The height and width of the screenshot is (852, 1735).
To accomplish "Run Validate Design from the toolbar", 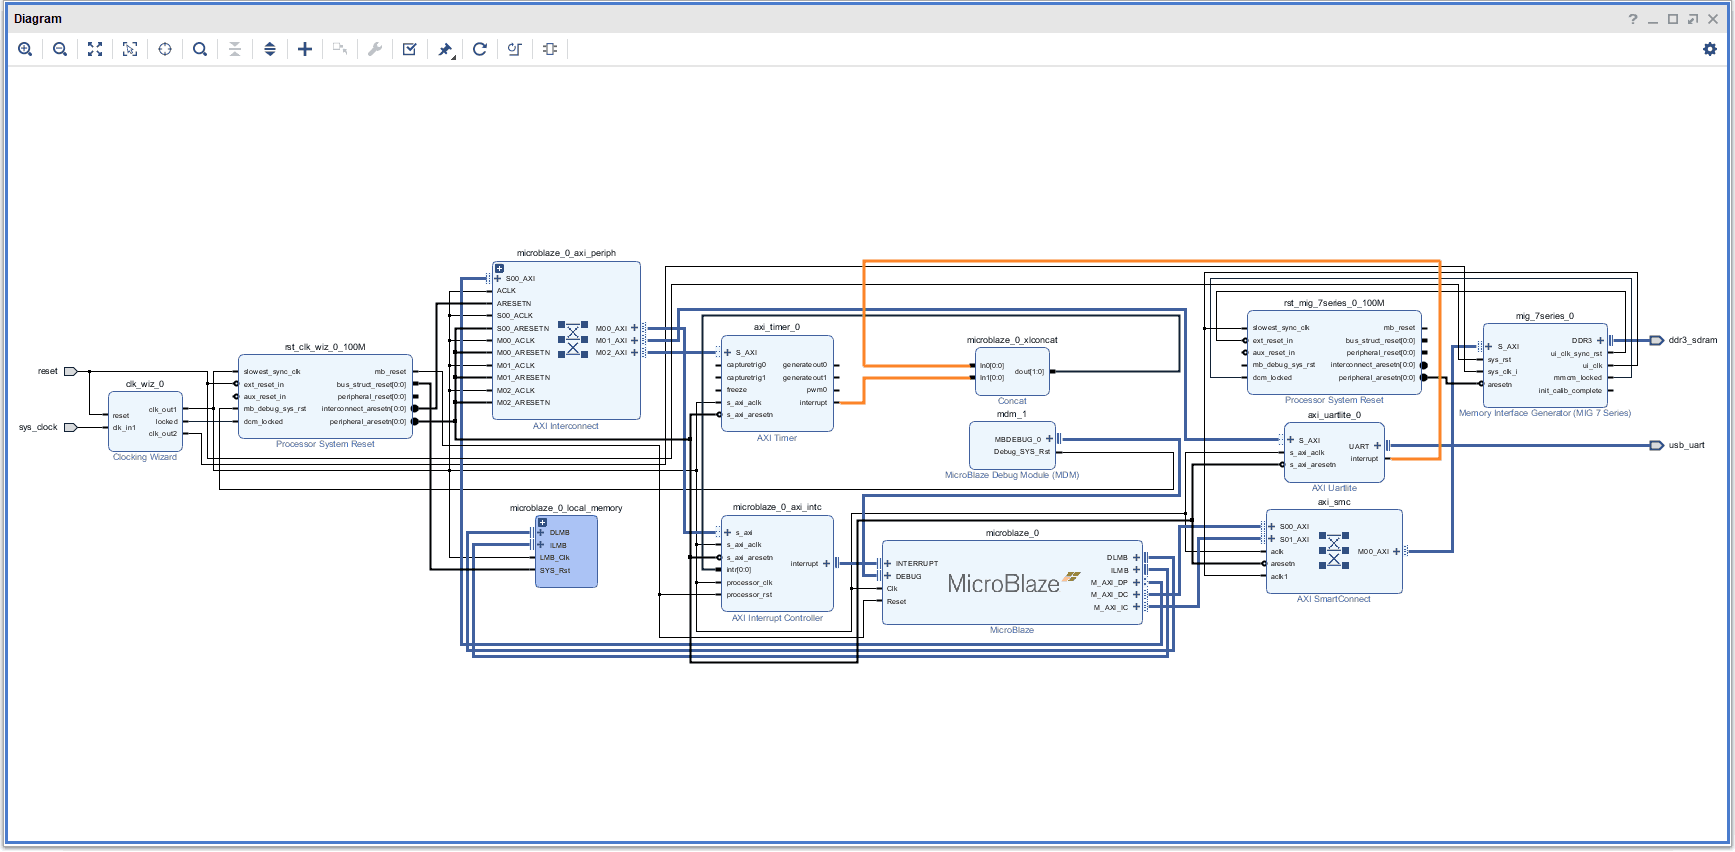I will [x=410, y=49].
